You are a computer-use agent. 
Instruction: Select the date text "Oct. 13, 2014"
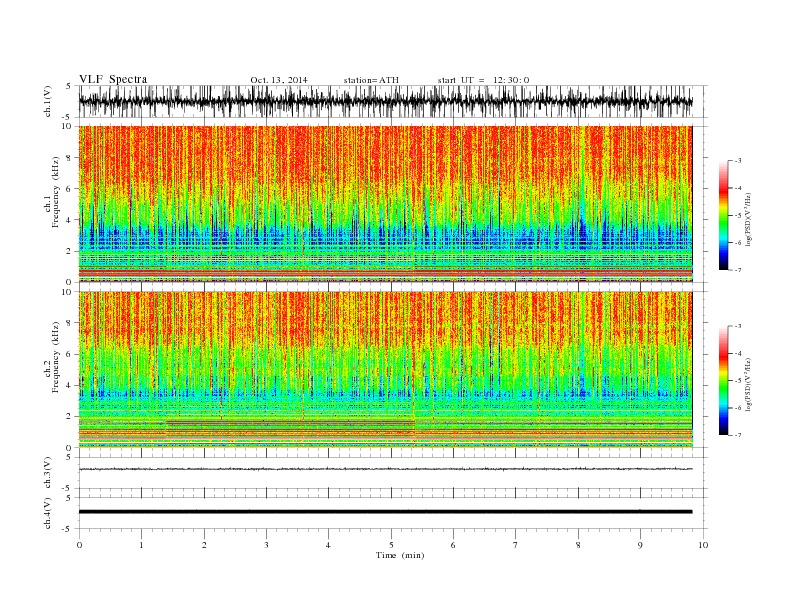[279, 80]
